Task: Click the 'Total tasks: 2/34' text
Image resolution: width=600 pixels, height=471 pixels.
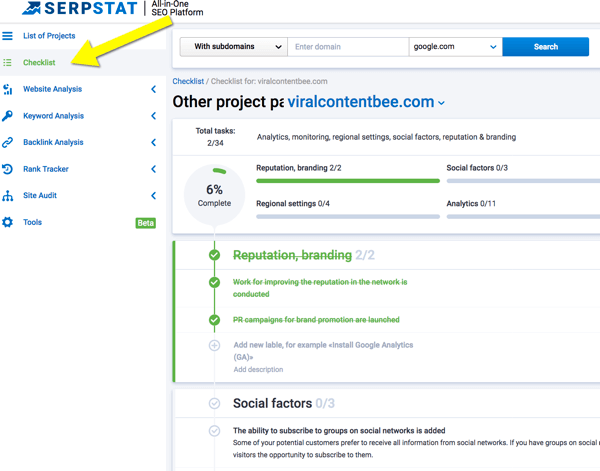Action: pyautogui.click(x=215, y=137)
